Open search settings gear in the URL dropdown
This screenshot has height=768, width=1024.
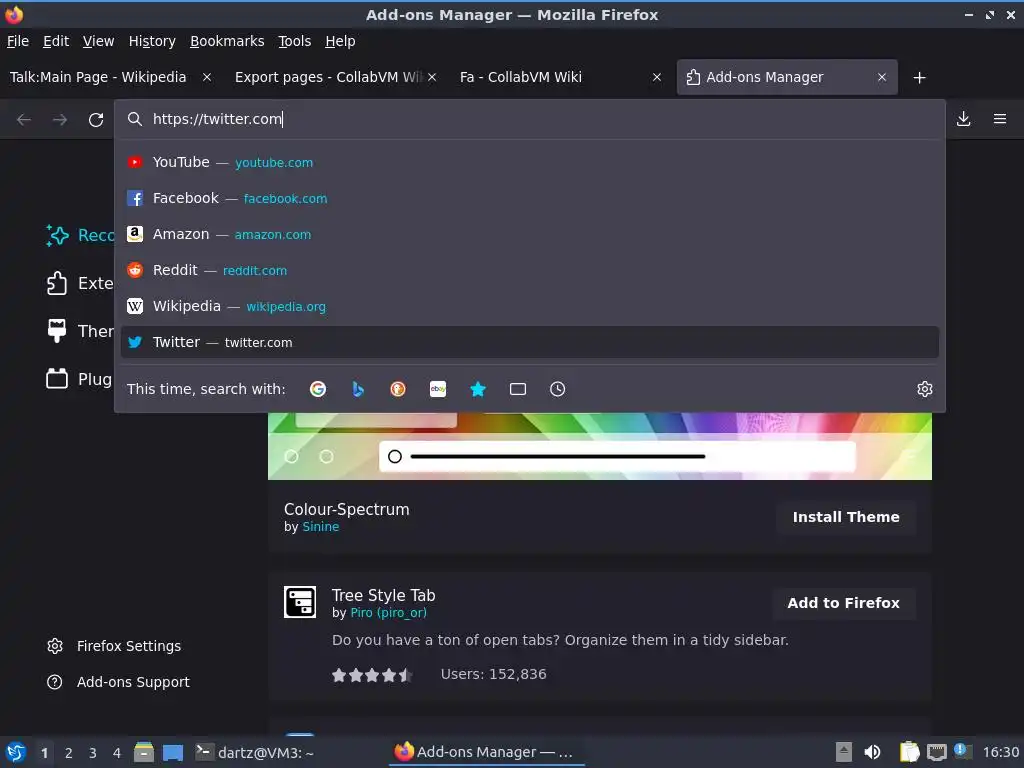coord(925,389)
